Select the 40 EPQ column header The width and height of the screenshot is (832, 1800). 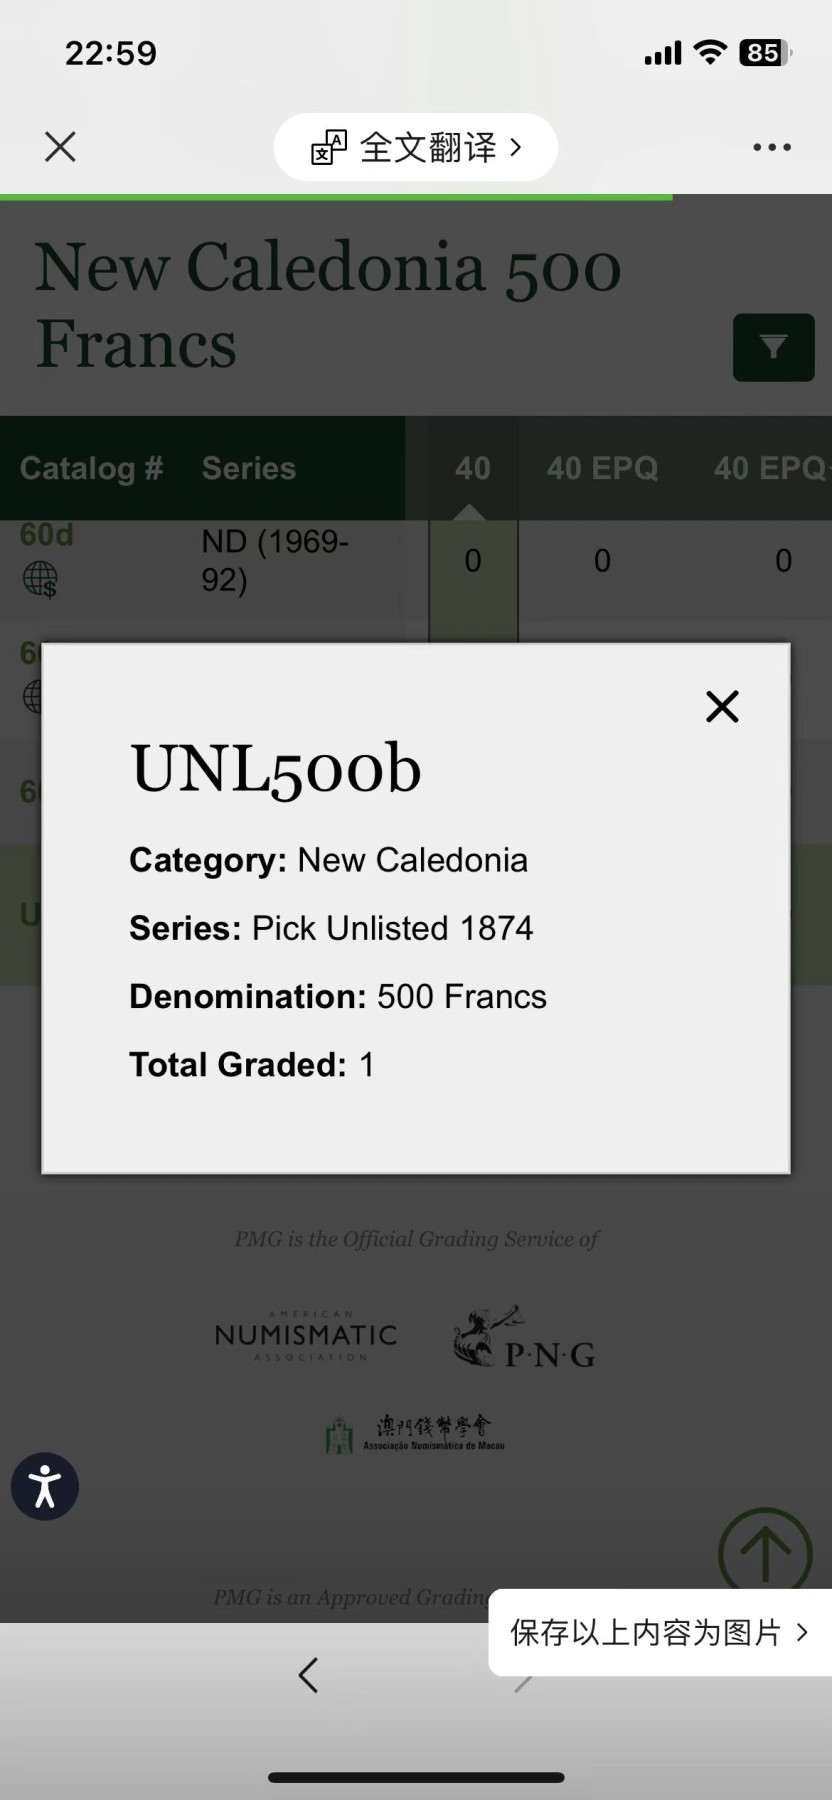(x=602, y=468)
